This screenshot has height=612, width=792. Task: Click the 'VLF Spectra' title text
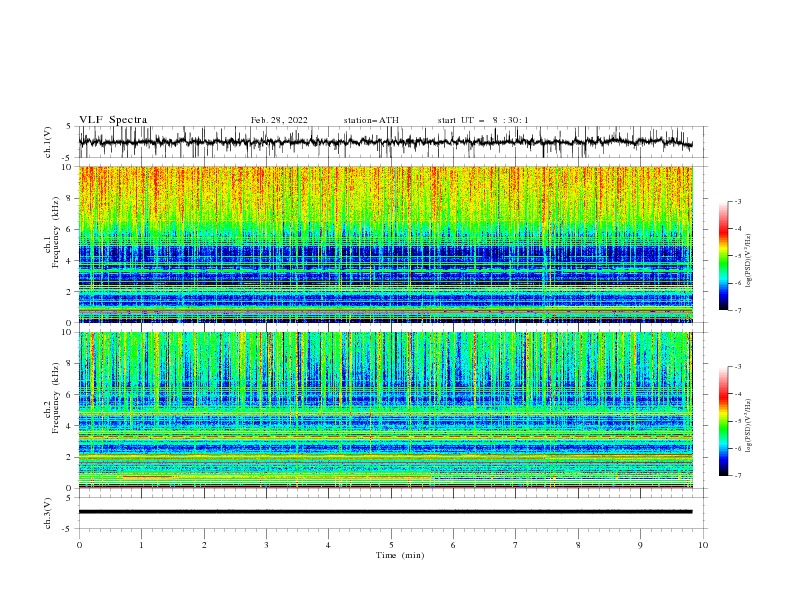click(113, 120)
